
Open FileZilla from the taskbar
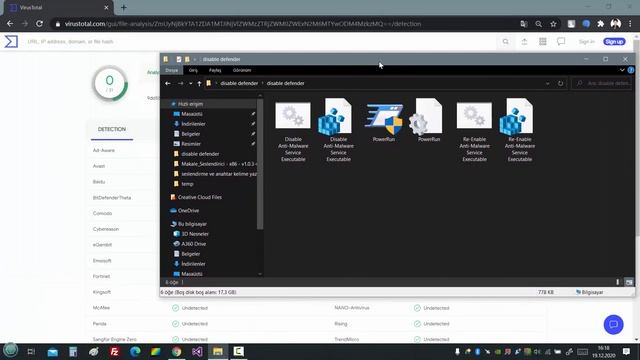click(x=114, y=351)
